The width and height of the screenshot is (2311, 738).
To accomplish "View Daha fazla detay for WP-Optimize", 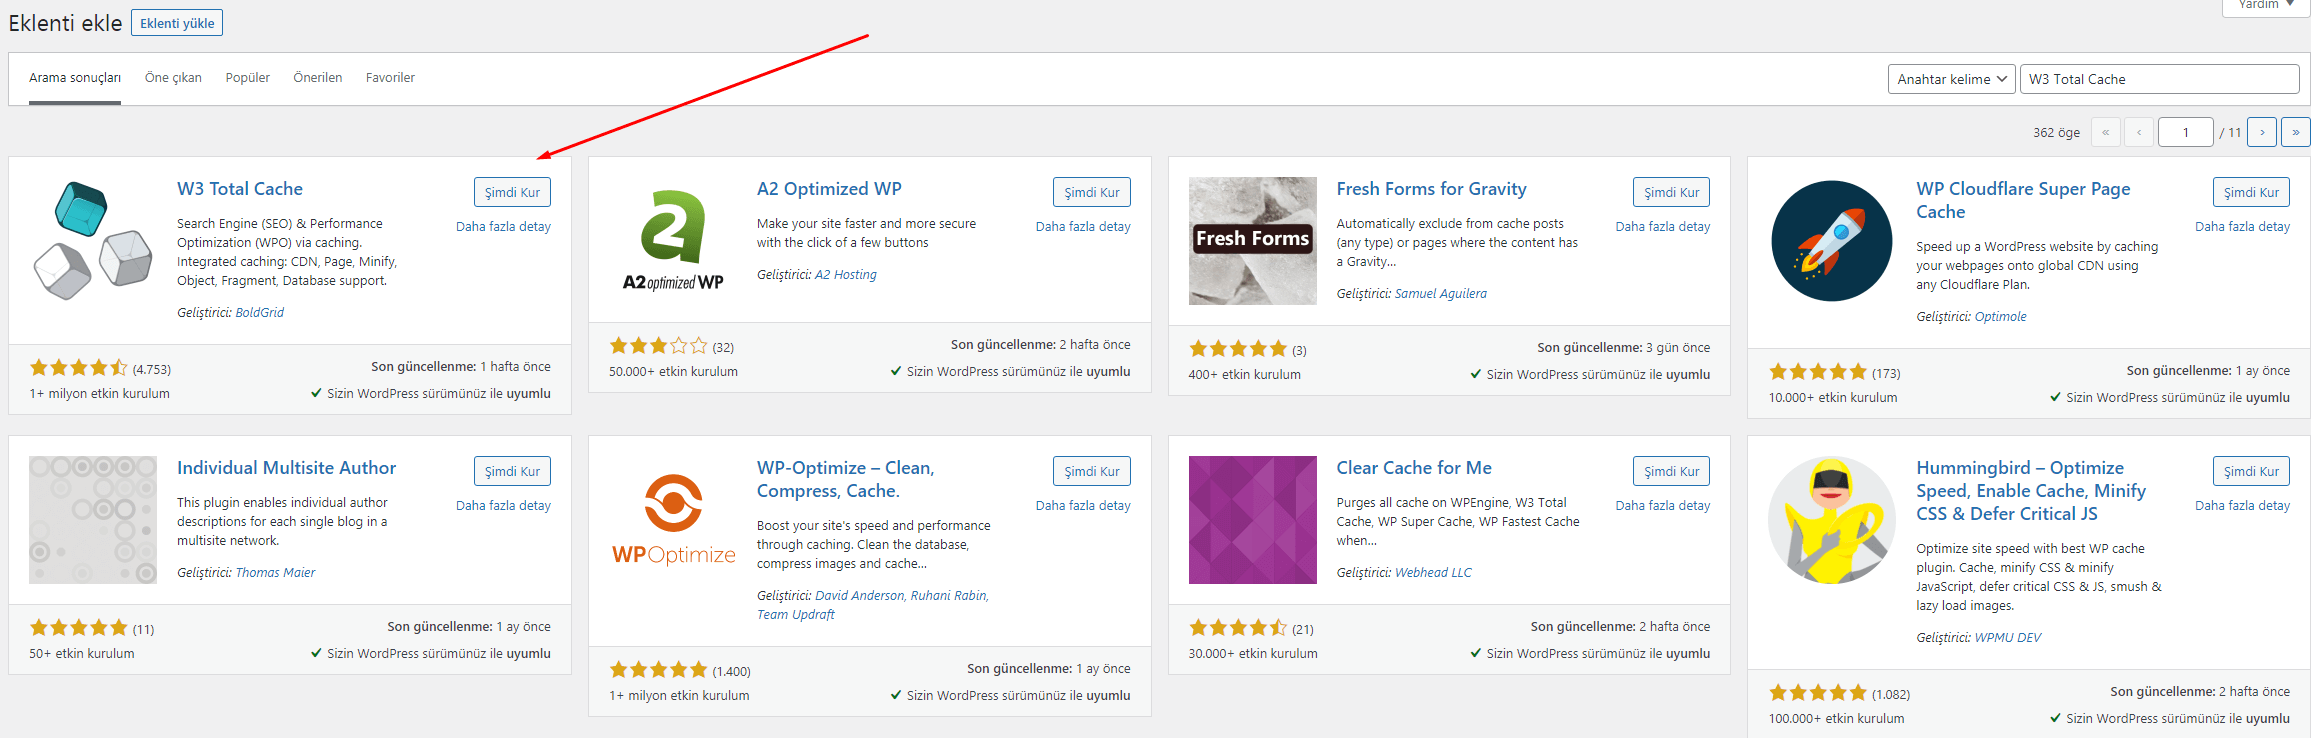I will pos(1083,506).
